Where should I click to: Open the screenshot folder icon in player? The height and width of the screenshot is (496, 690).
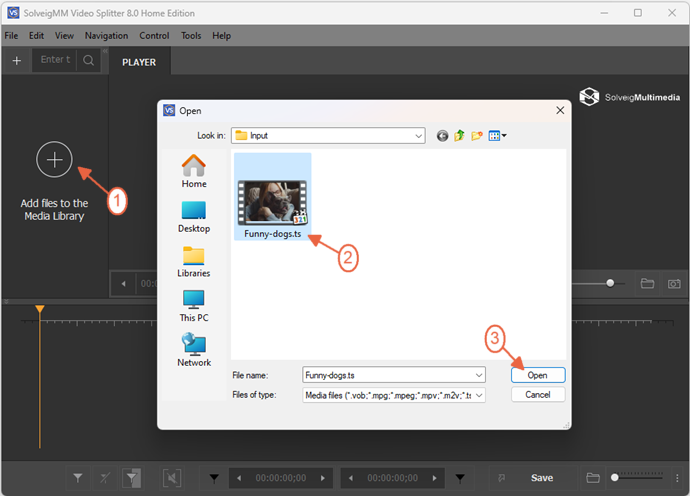coord(647,283)
